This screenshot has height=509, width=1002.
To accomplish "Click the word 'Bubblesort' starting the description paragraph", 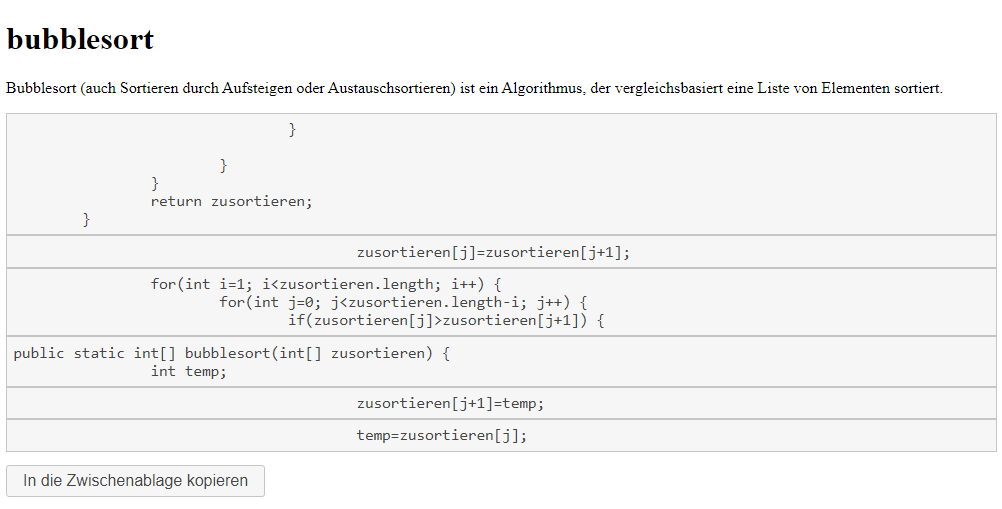I will (42, 88).
